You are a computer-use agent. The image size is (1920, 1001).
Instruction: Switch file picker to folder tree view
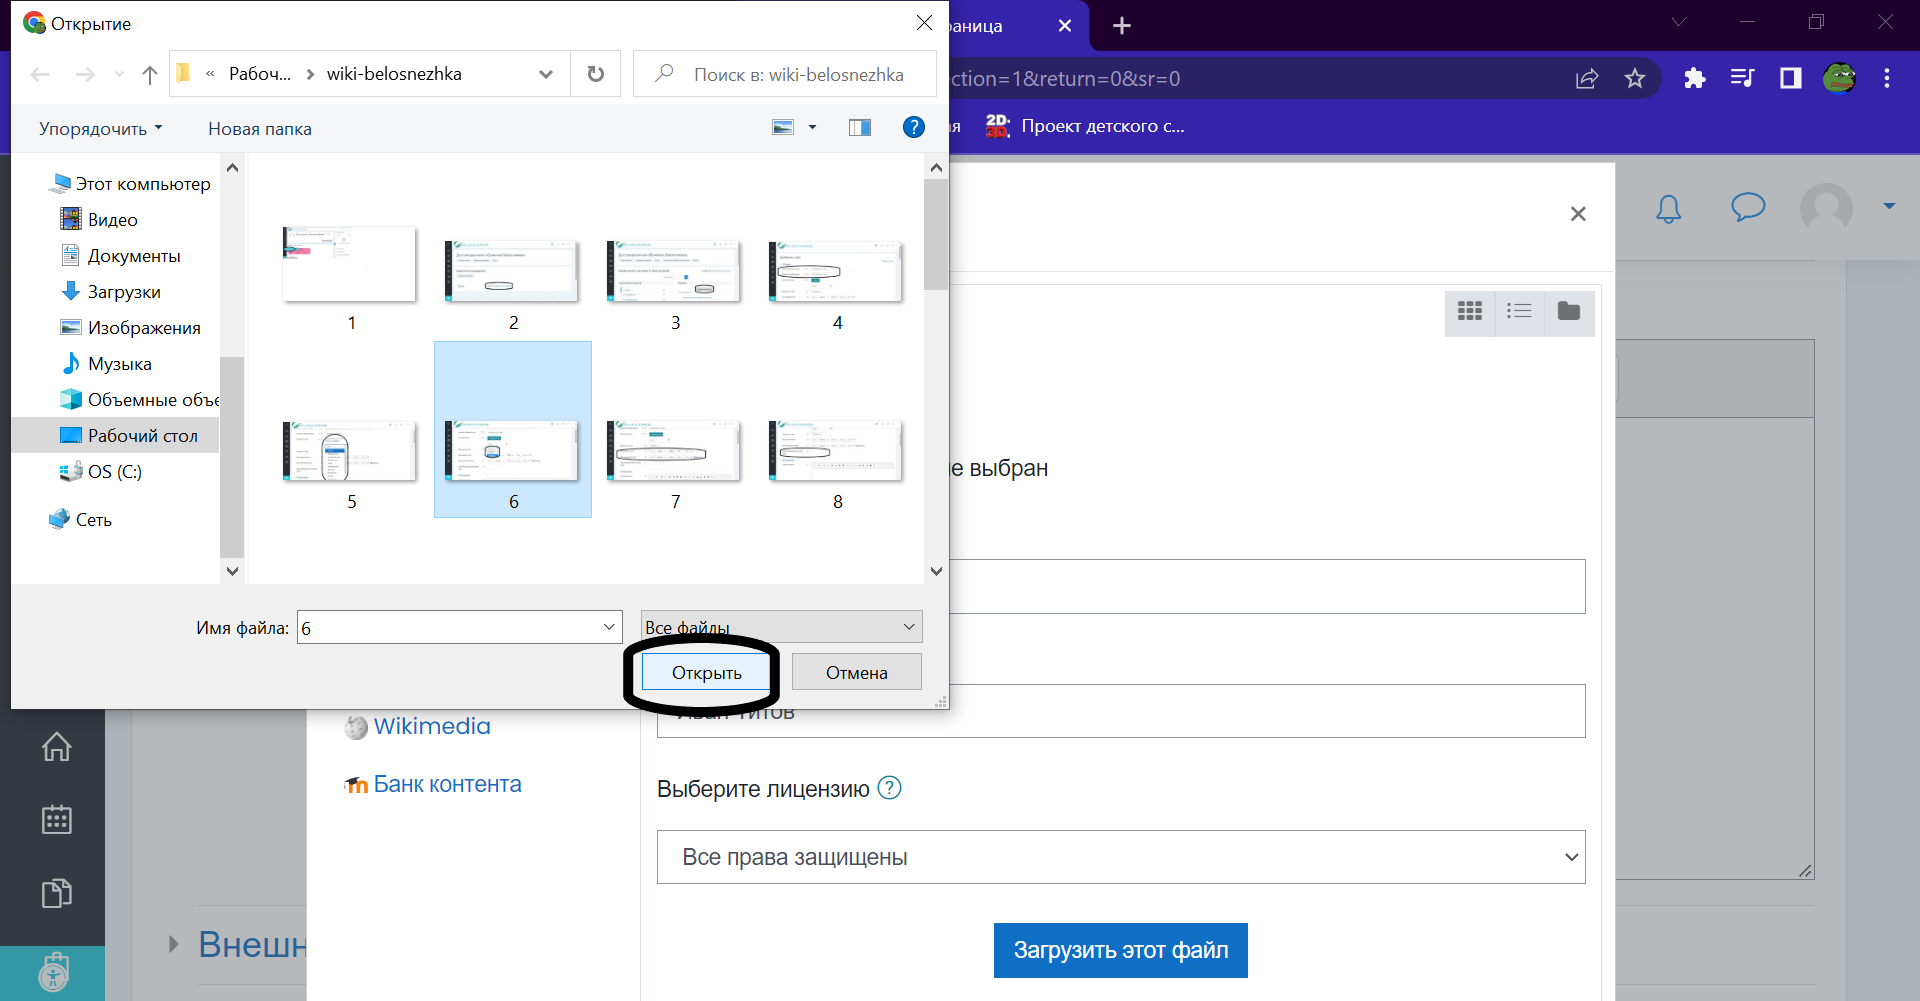coord(1569,312)
